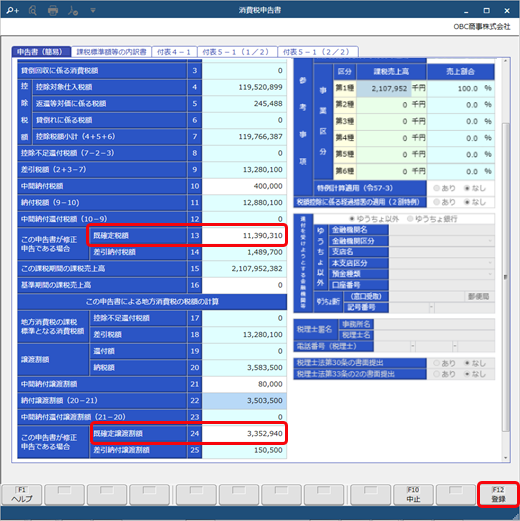Switch to 申告書（簡易） tab
The width and height of the screenshot is (520, 521).
41,52
